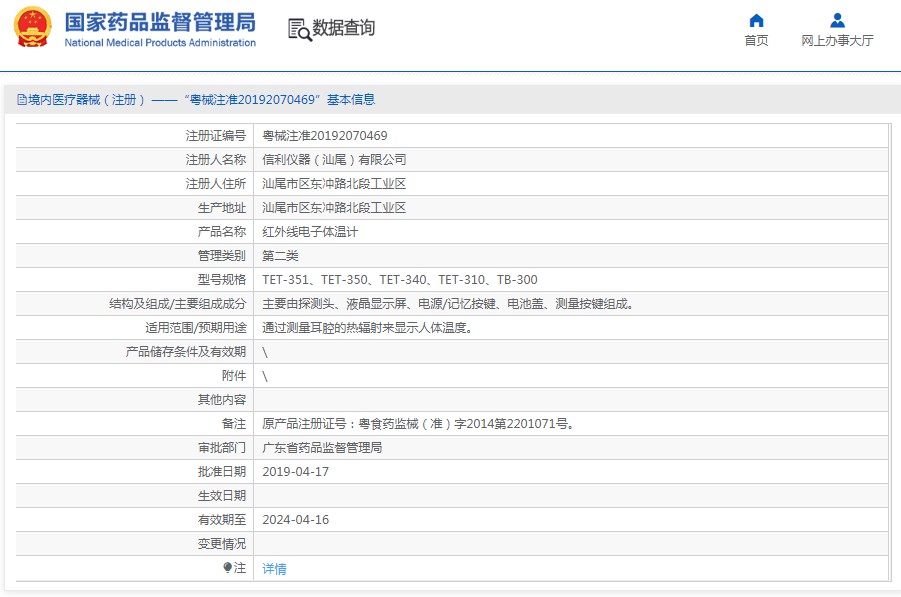Select the 注册人住所 label

tap(215, 184)
